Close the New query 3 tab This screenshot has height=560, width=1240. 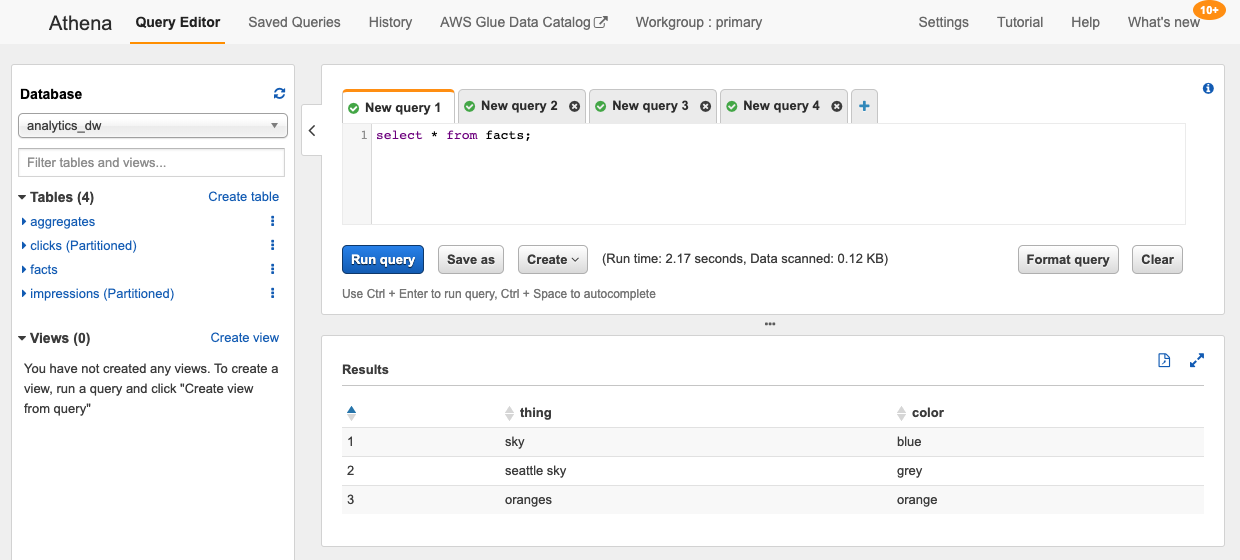705,106
